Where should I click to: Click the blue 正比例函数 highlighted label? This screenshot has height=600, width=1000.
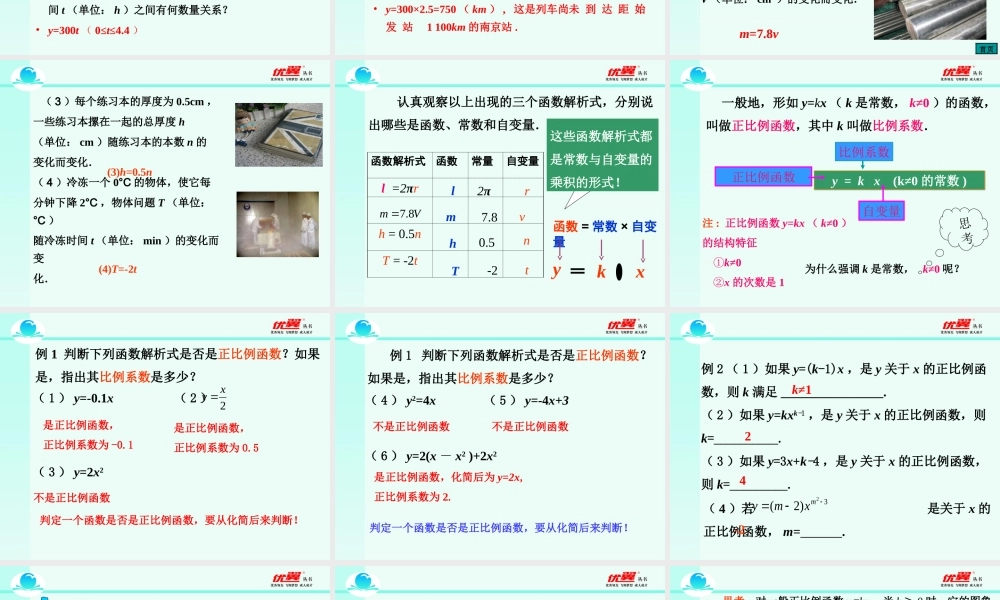(x=764, y=176)
